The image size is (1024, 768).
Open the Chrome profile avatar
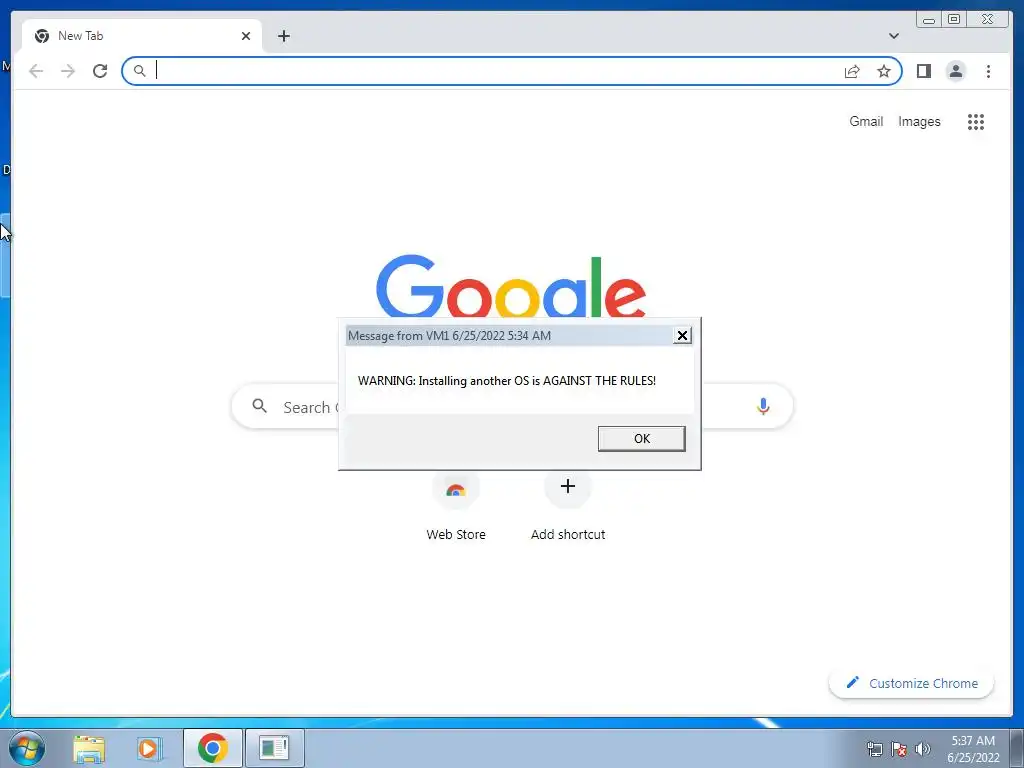coord(955,71)
